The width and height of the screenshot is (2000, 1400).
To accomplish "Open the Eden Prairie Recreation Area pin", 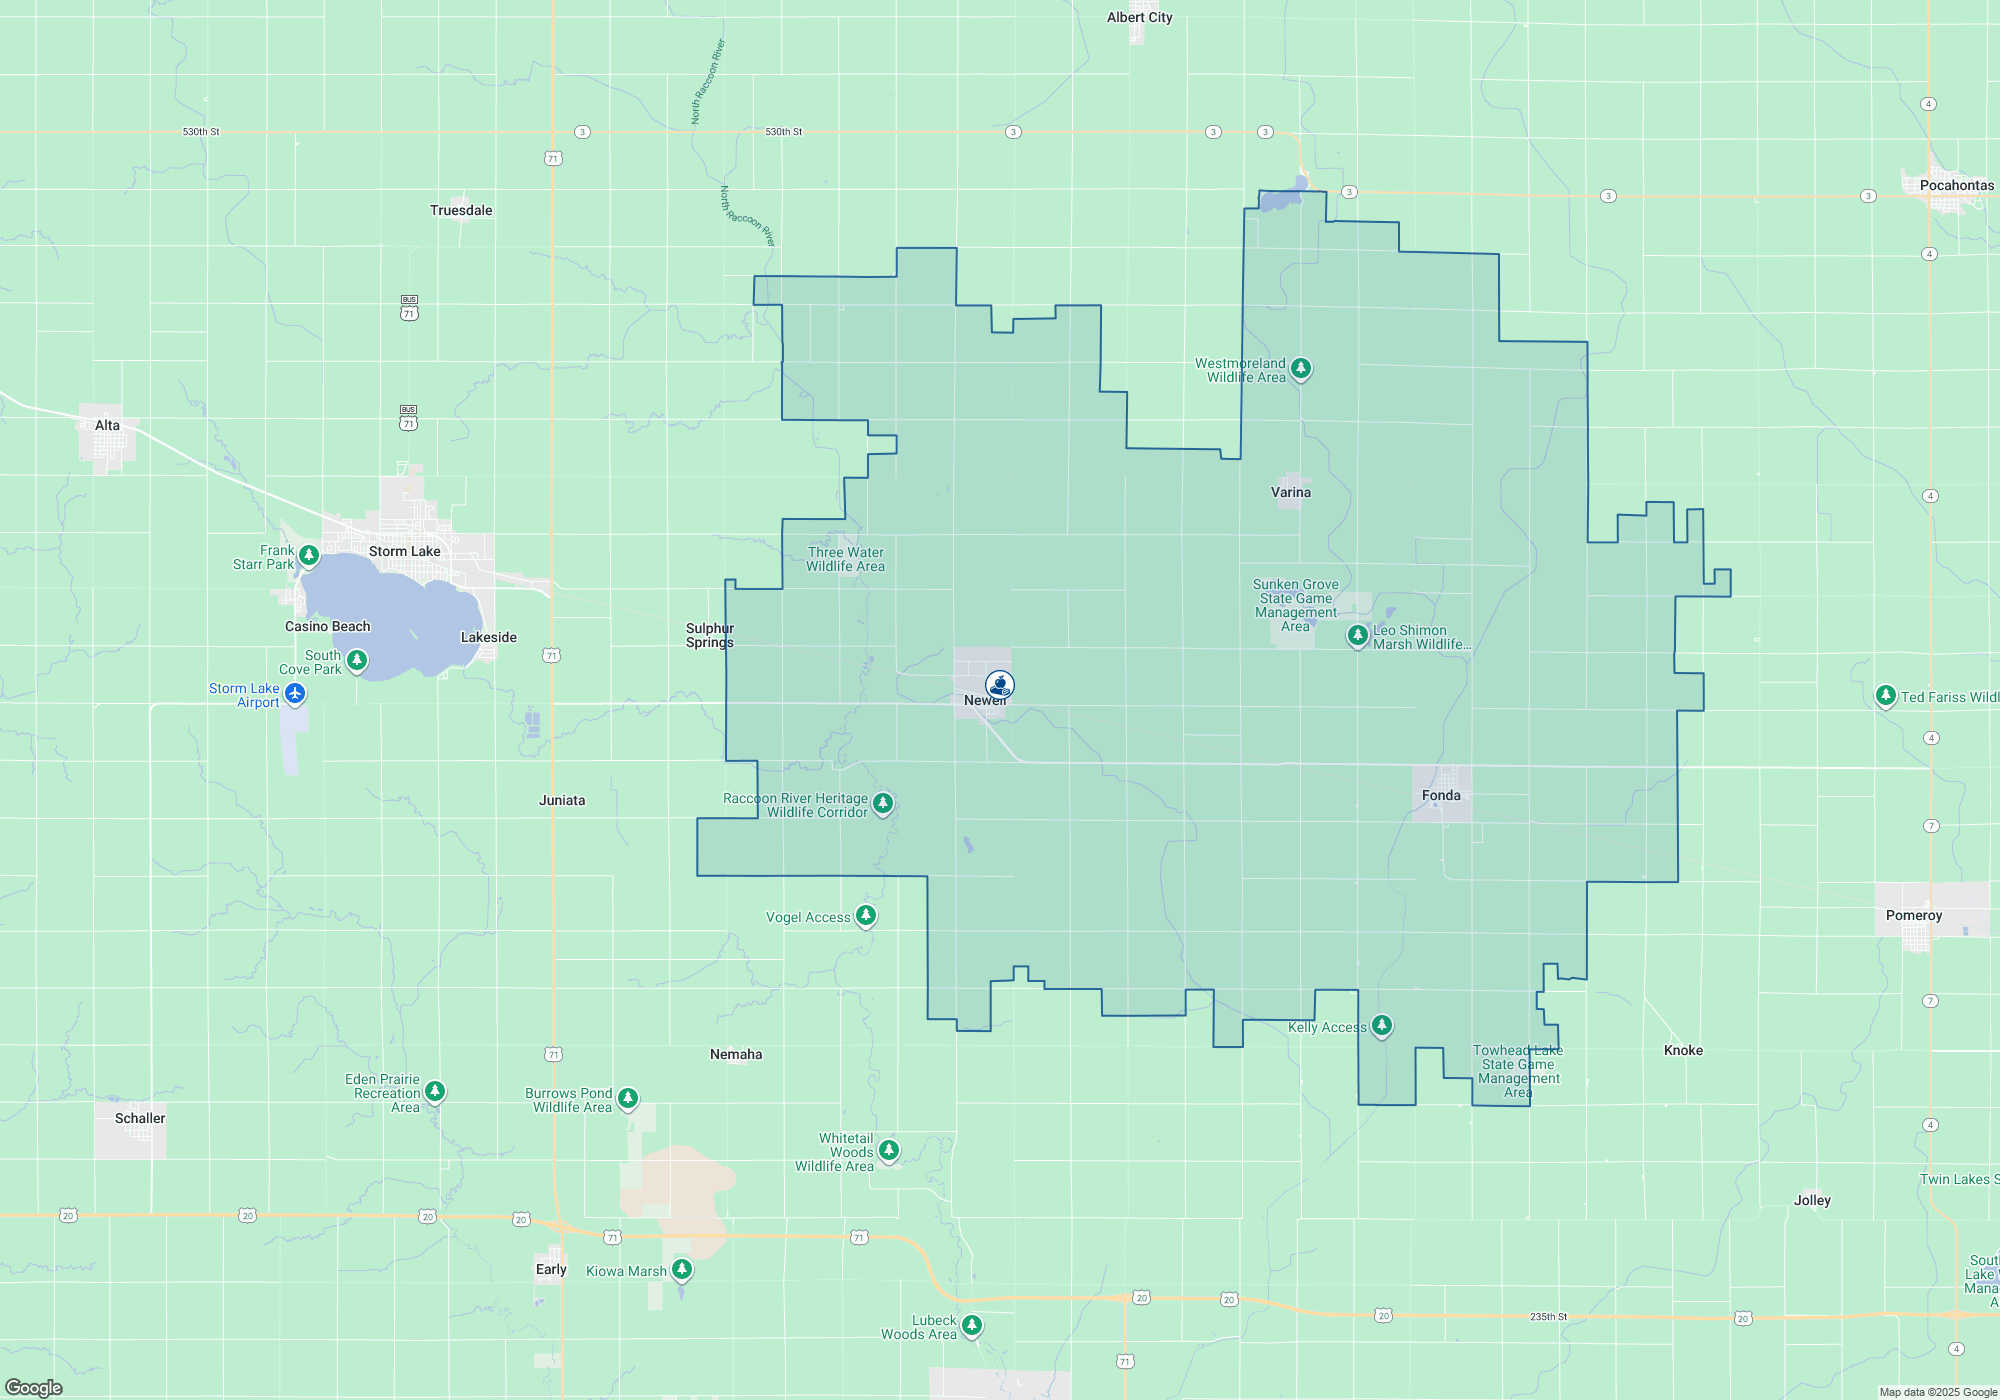I will (435, 1091).
